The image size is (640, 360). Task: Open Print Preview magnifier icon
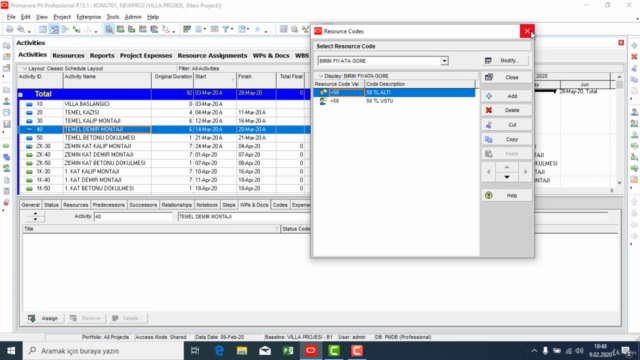pos(21,29)
